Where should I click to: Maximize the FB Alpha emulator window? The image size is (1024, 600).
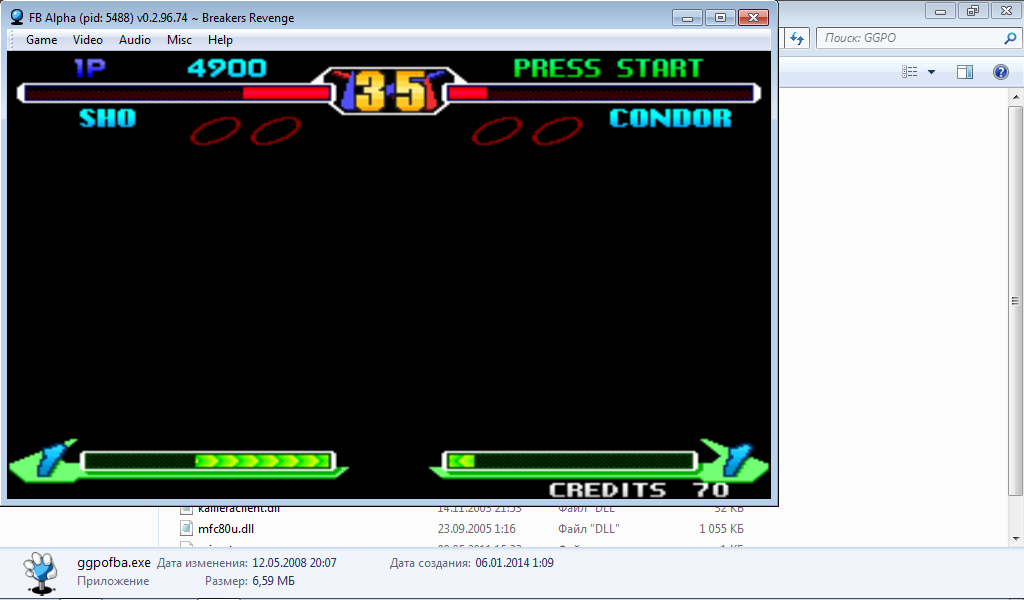(x=719, y=17)
